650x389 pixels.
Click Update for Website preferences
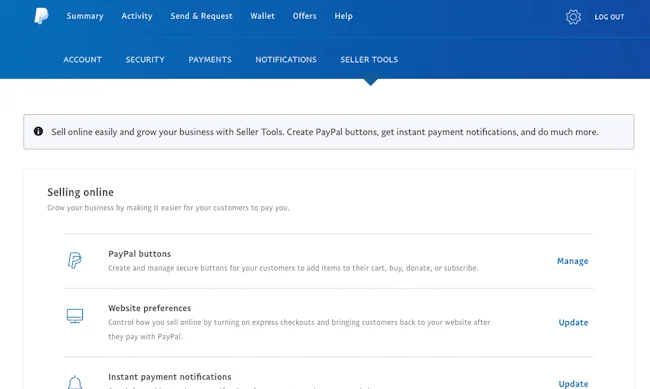pos(573,323)
